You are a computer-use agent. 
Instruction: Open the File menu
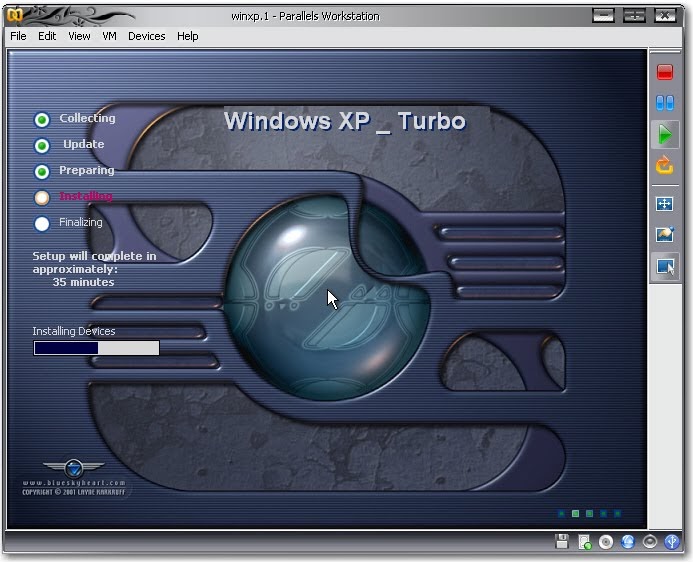pyautogui.click(x=18, y=36)
